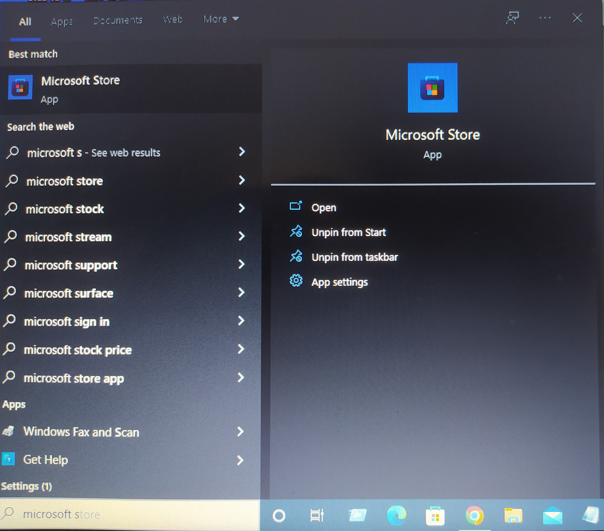This screenshot has height=531, width=604.
Task: Open the Microsoft Store best match result
Action: [x=131, y=89]
